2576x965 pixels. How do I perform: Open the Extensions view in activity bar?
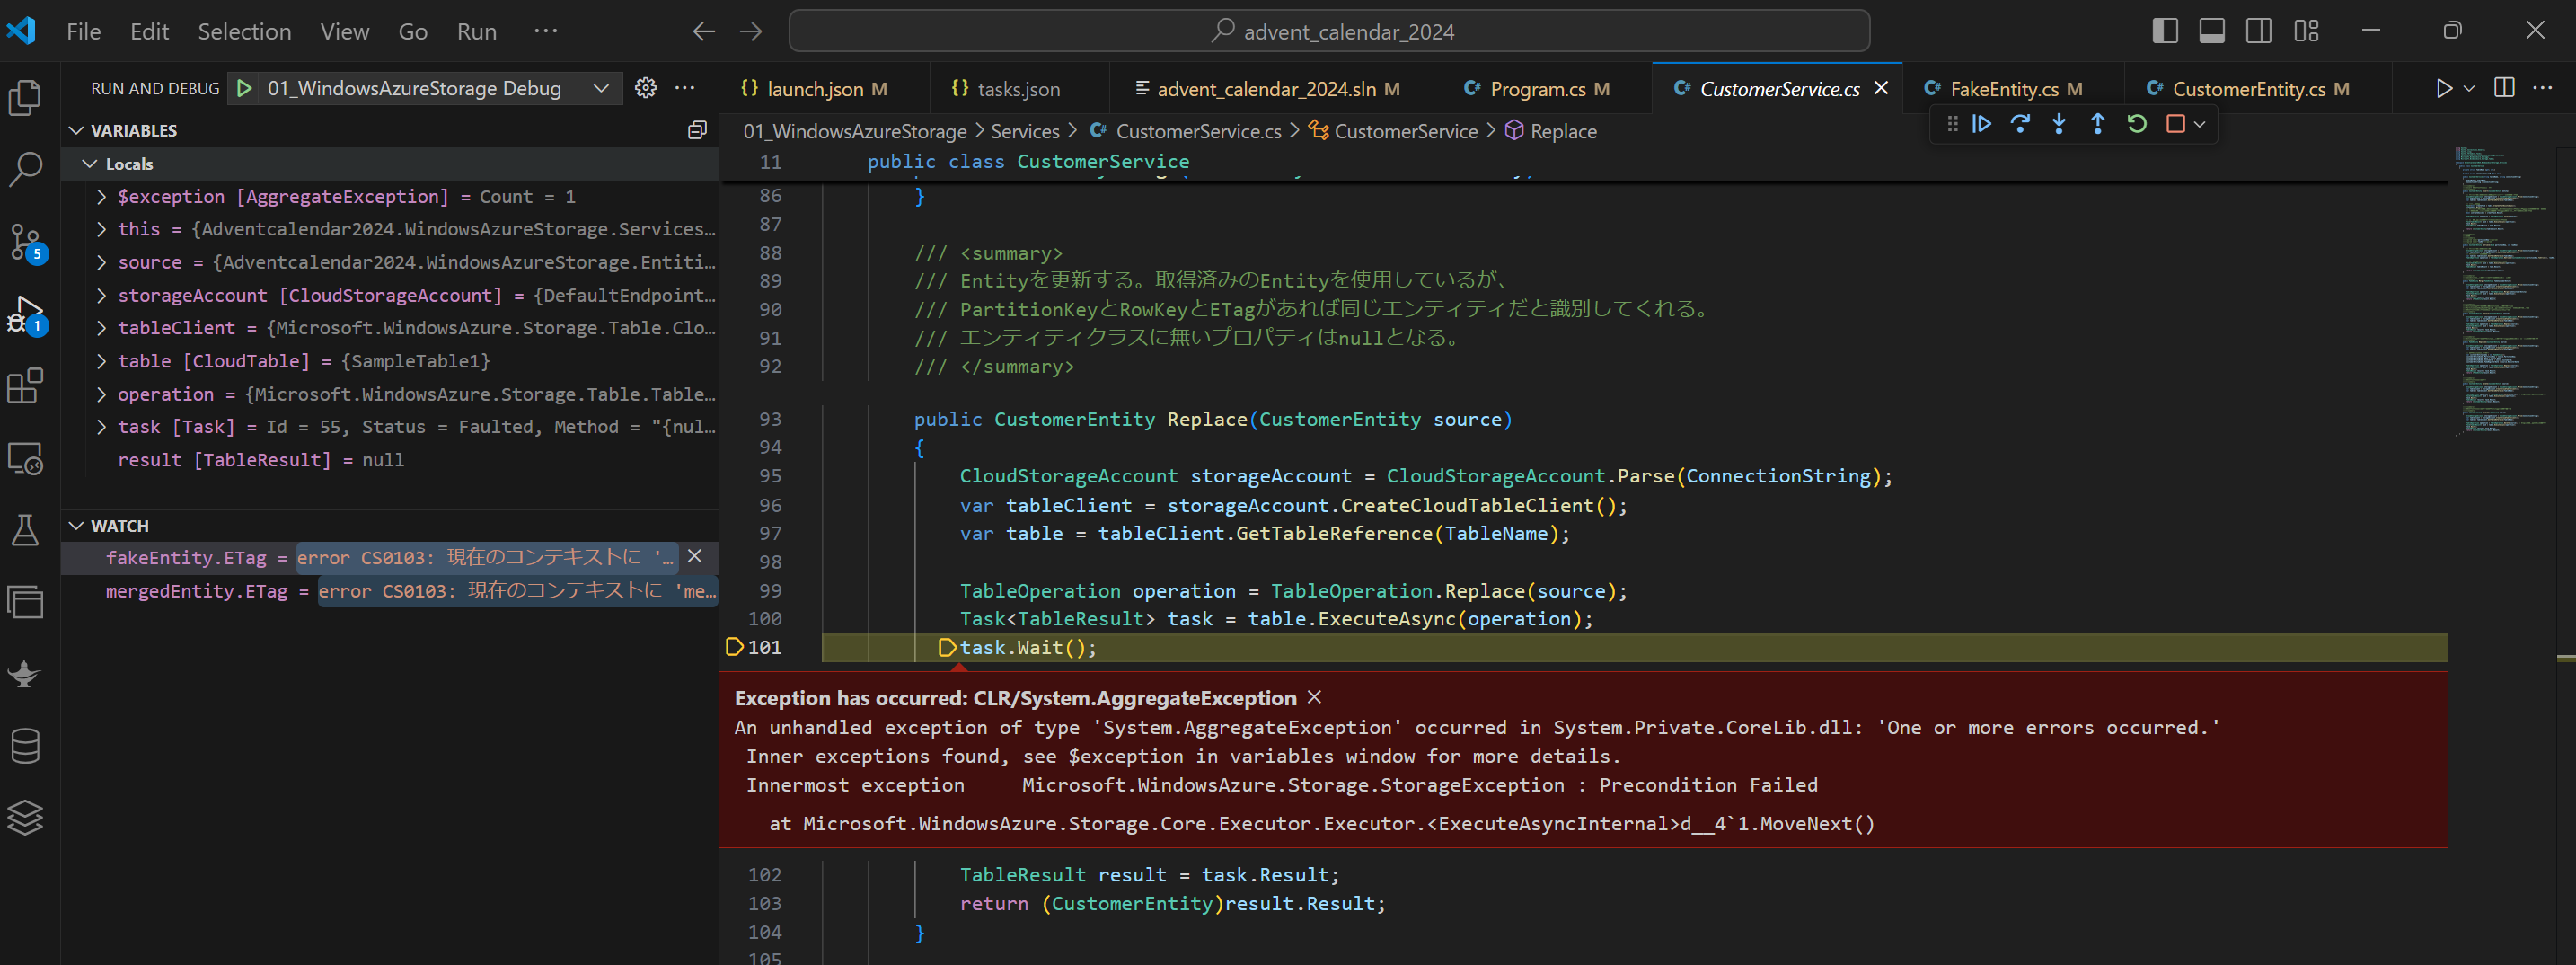click(25, 386)
